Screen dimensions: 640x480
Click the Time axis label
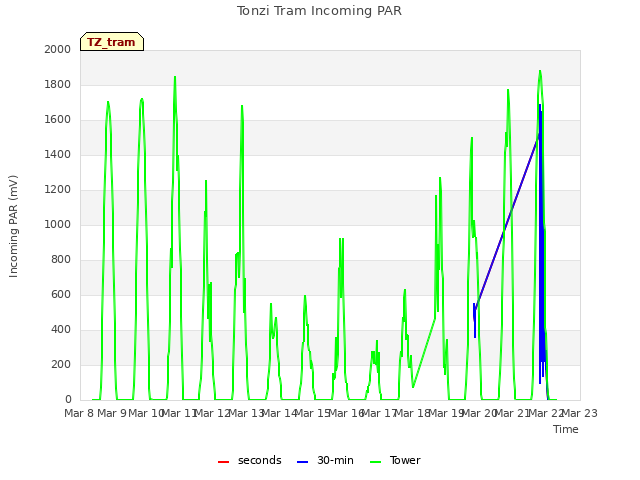pos(565,429)
